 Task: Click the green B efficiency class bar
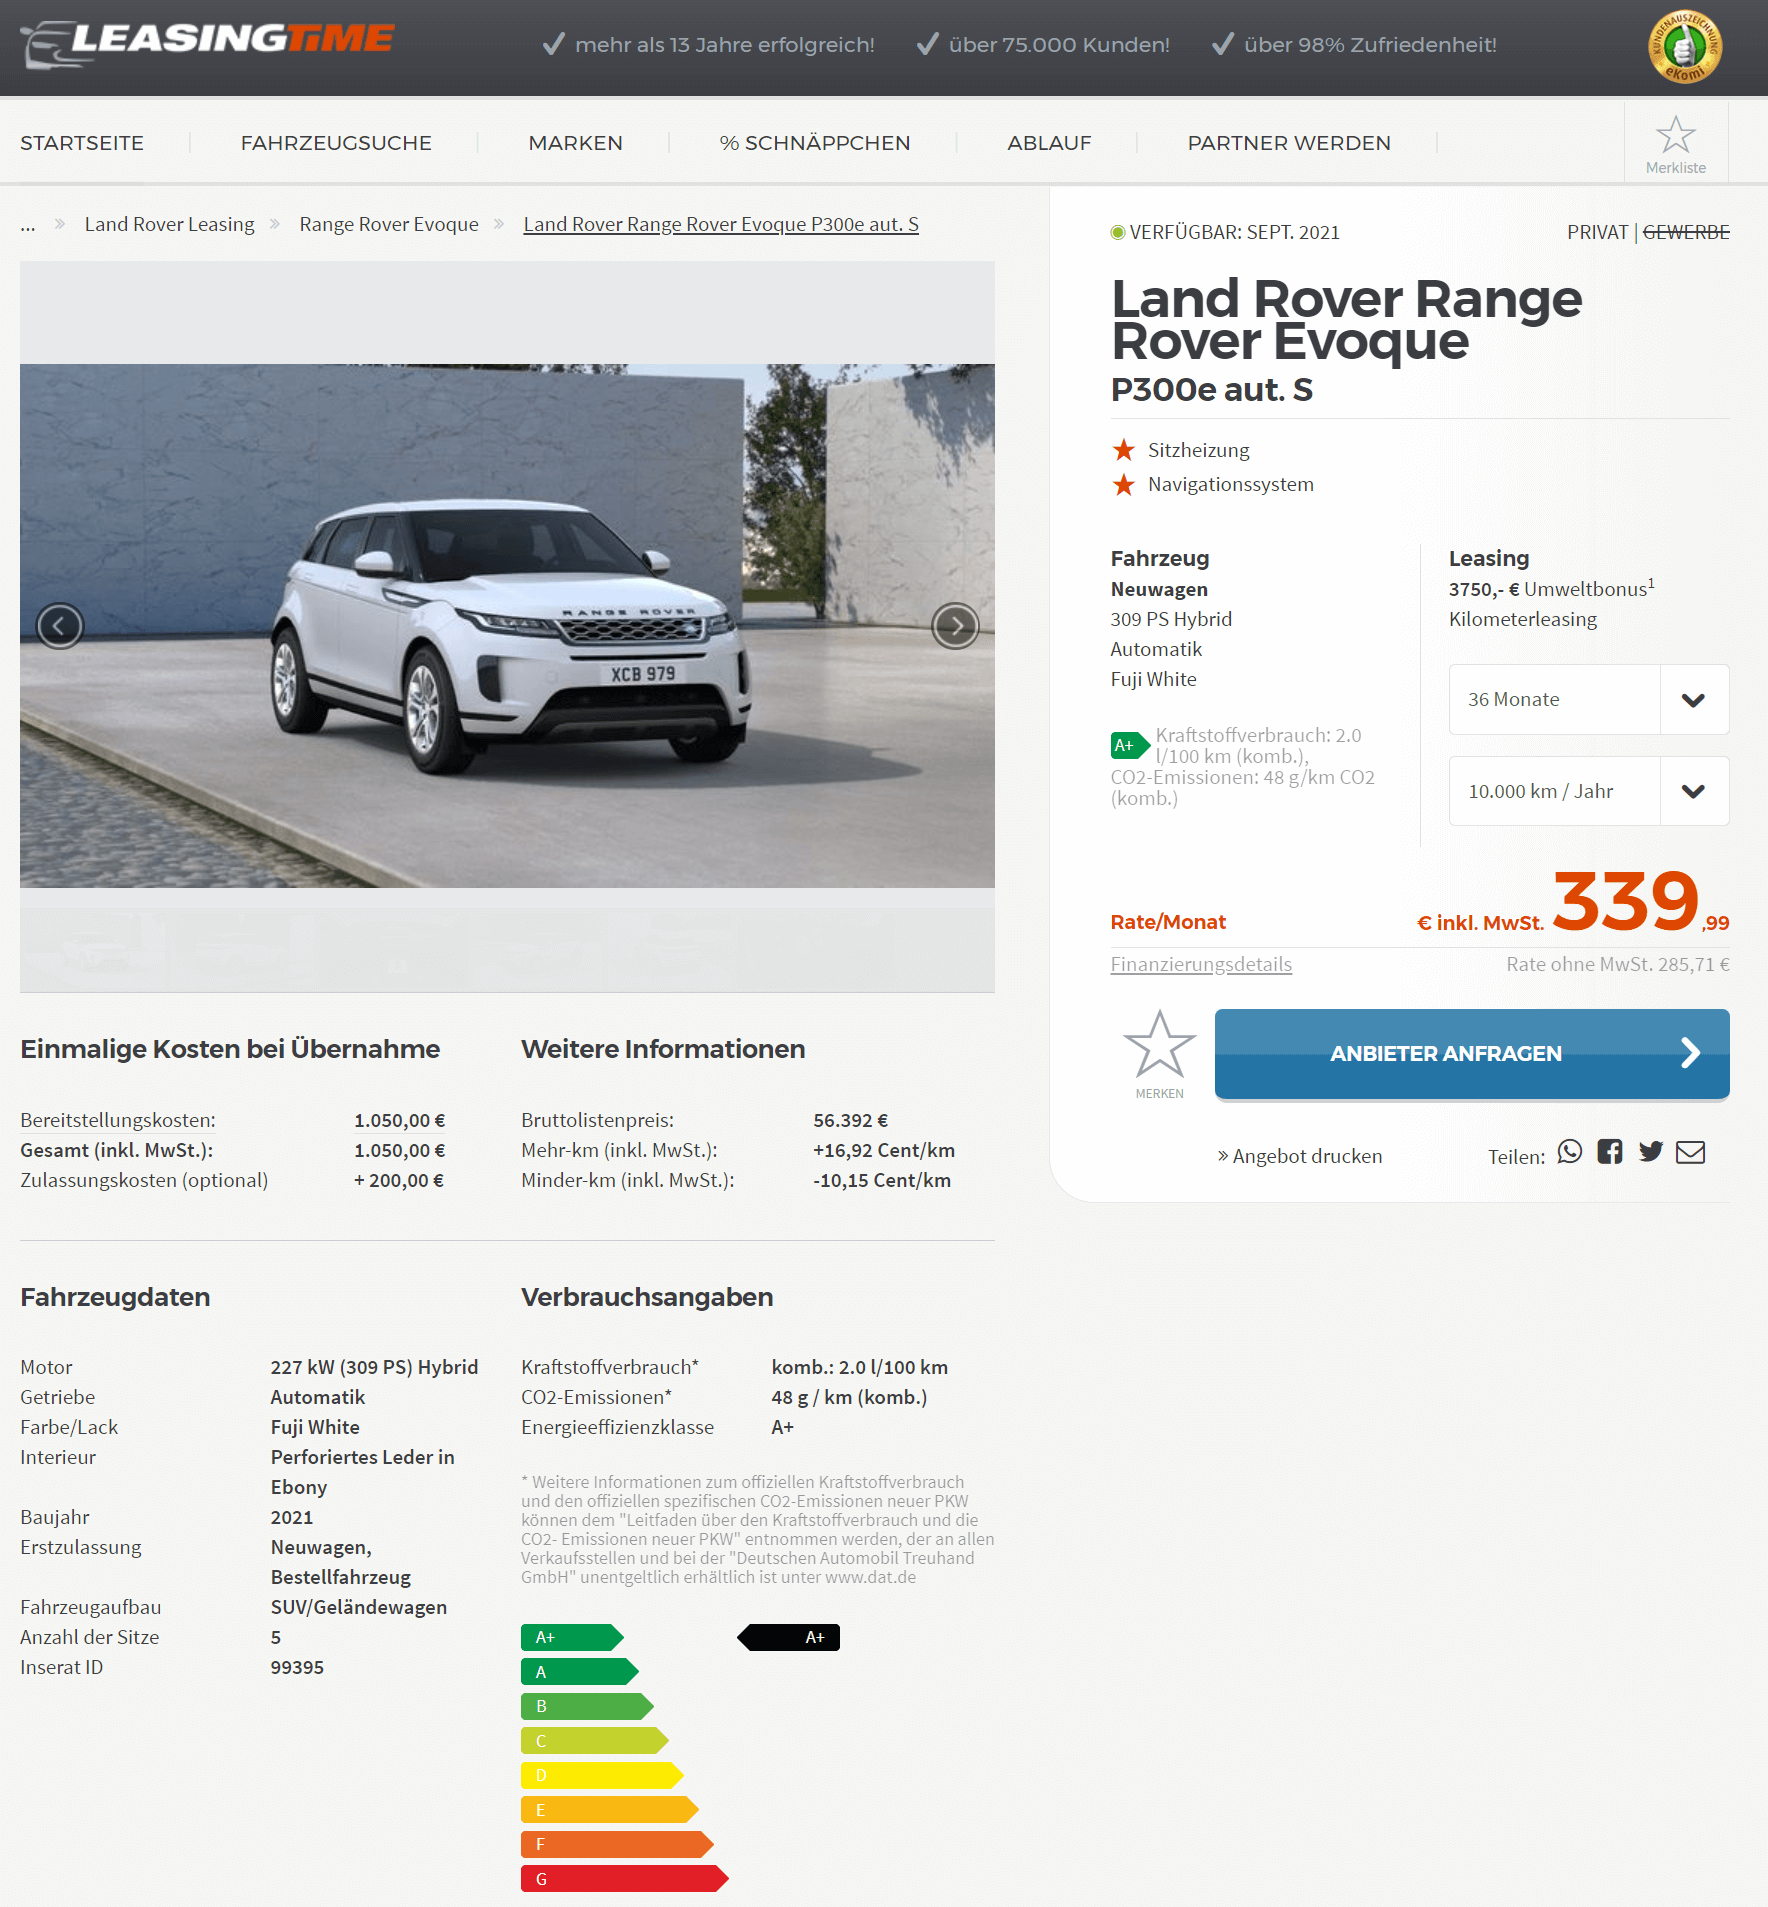587,1706
